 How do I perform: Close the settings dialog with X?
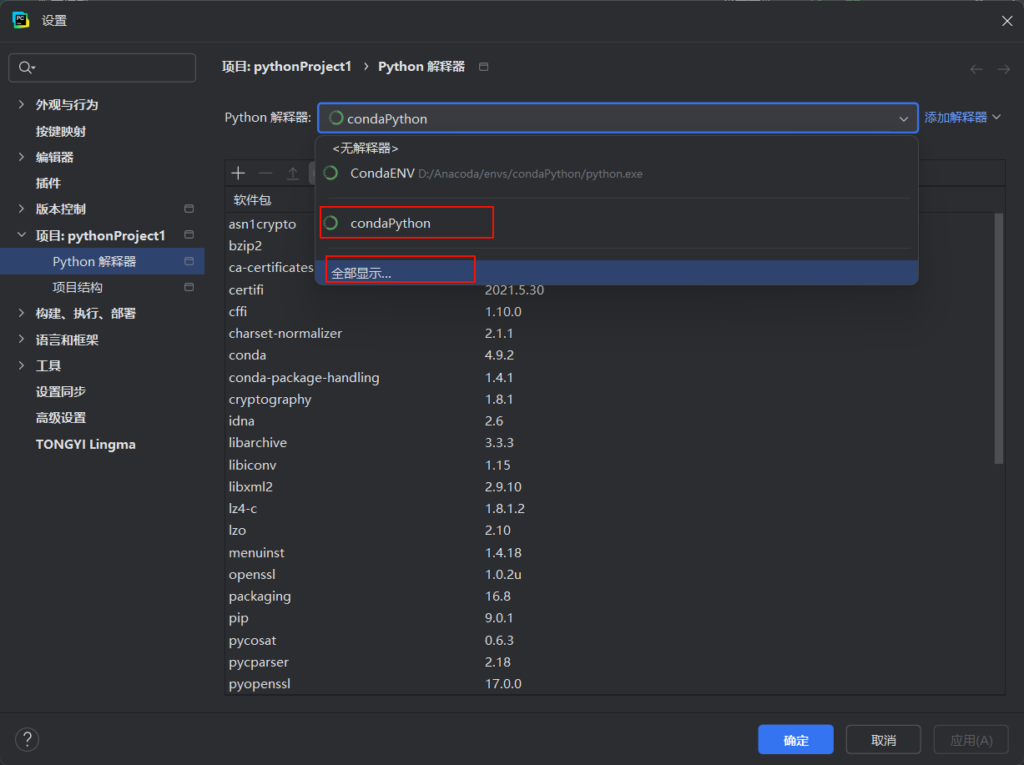[1007, 21]
